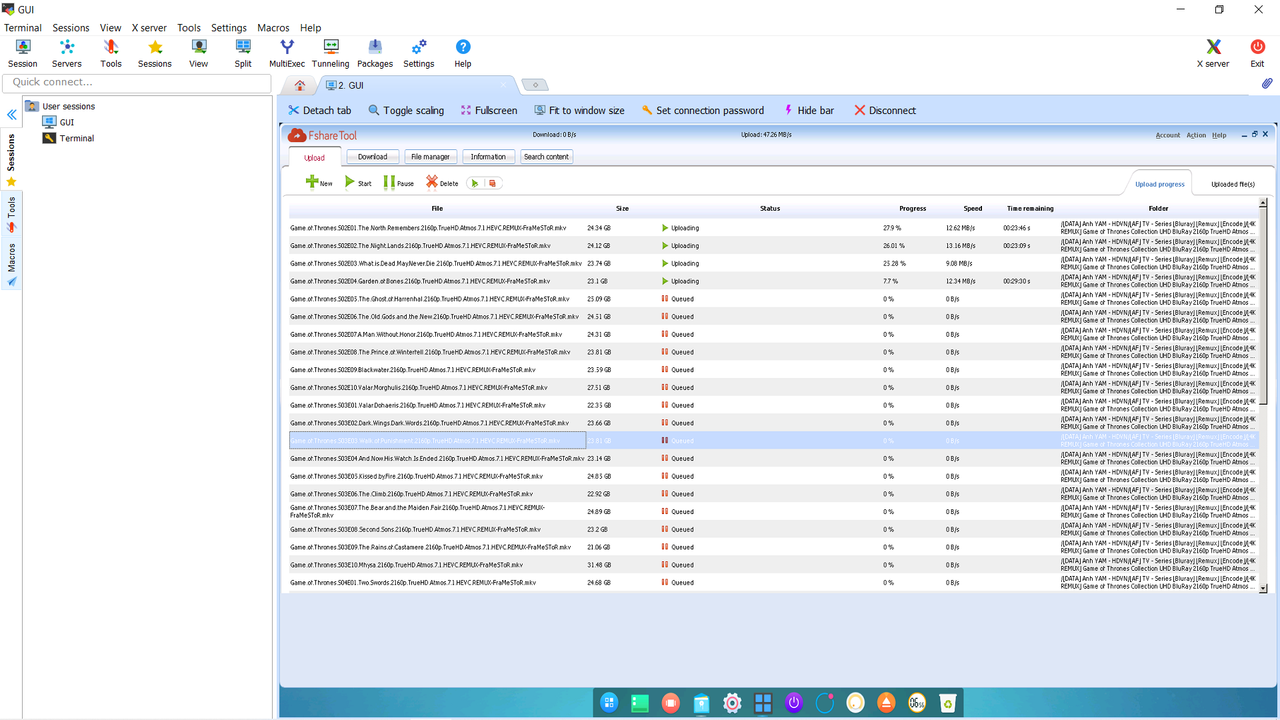Click the home tab icon
This screenshot has height=720, width=1280.
[x=299, y=85]
